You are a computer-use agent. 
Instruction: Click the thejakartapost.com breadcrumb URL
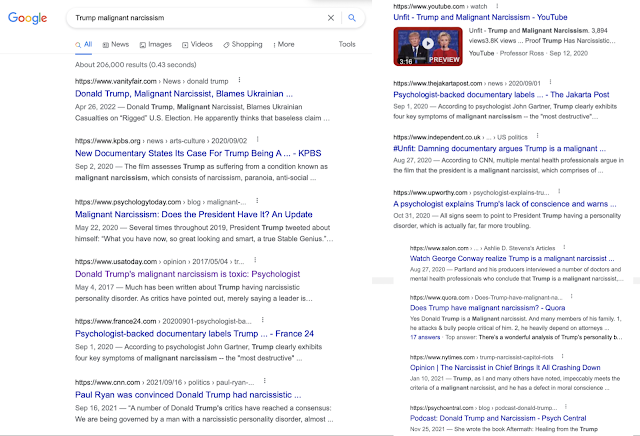[467, 83]
